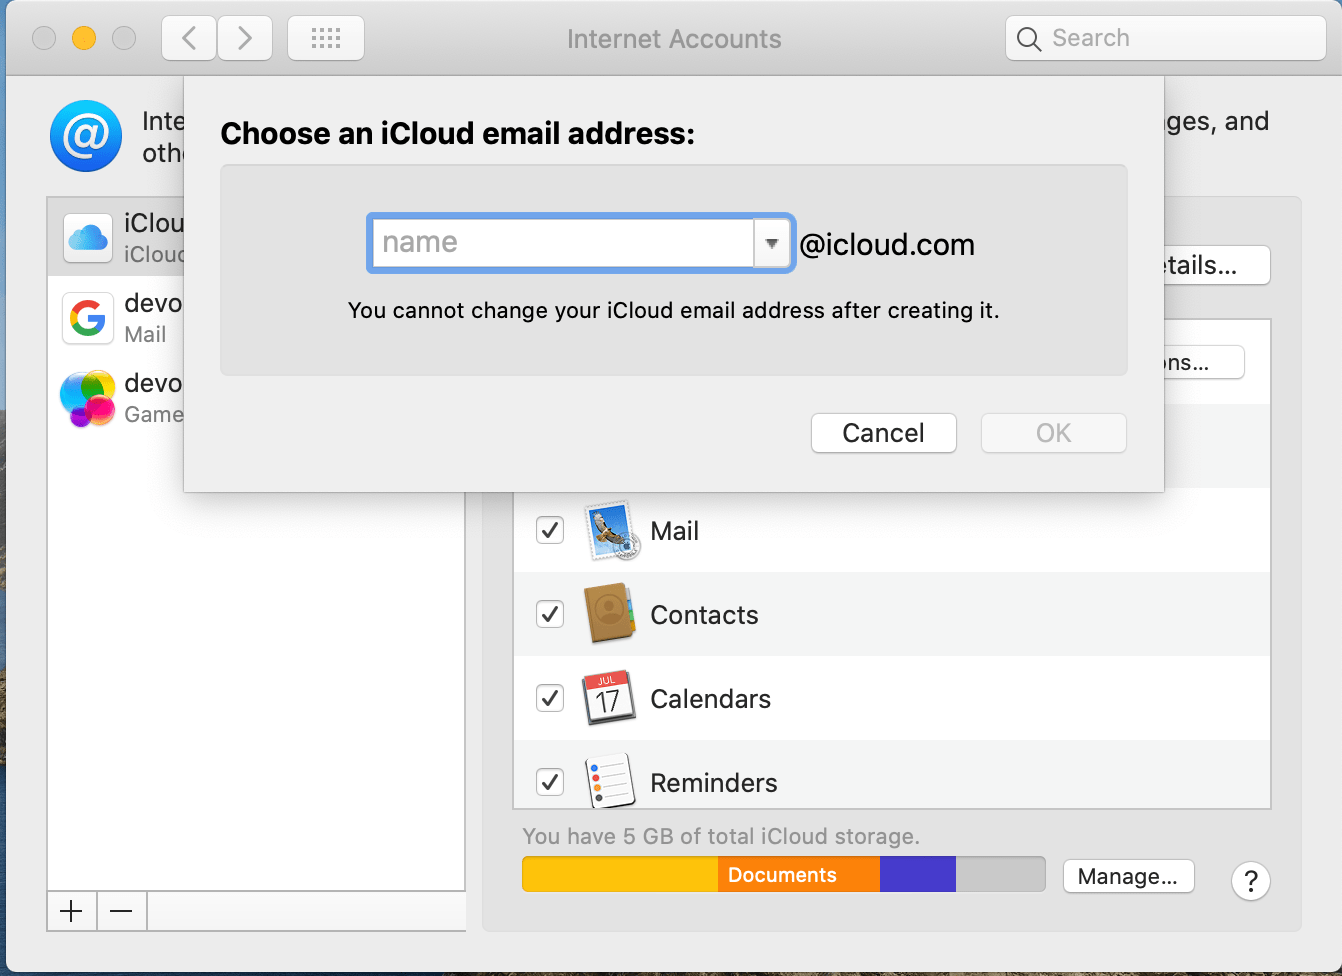The width and height of the screenshot is (1342, 976).
Task: Uncheck the Reminders checkbox
Action: click(550, 782)
